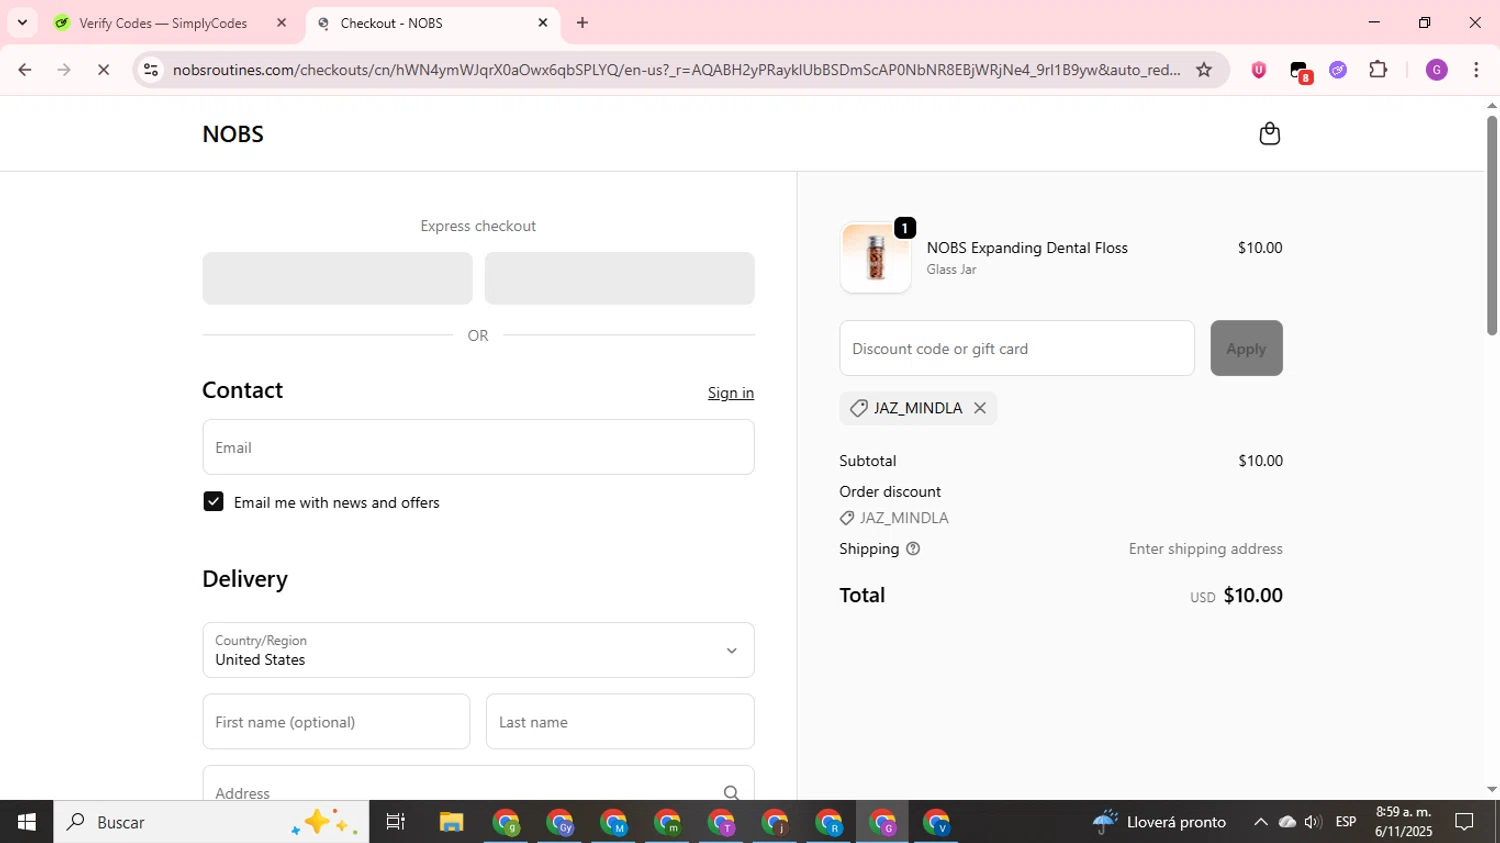Click the Total $10.00 amount
1500x843 pixels.
point(1253,595)
